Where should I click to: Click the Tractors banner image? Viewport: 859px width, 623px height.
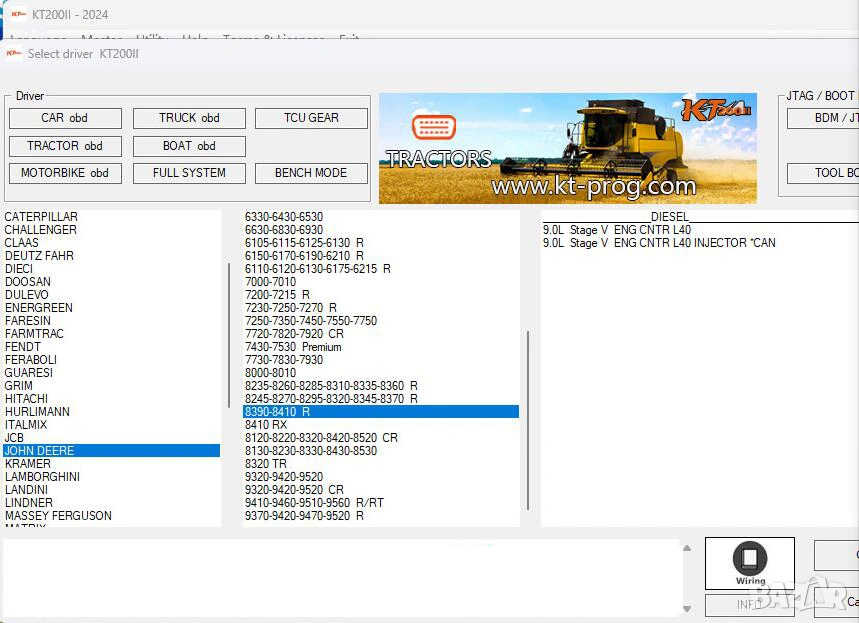567,148
